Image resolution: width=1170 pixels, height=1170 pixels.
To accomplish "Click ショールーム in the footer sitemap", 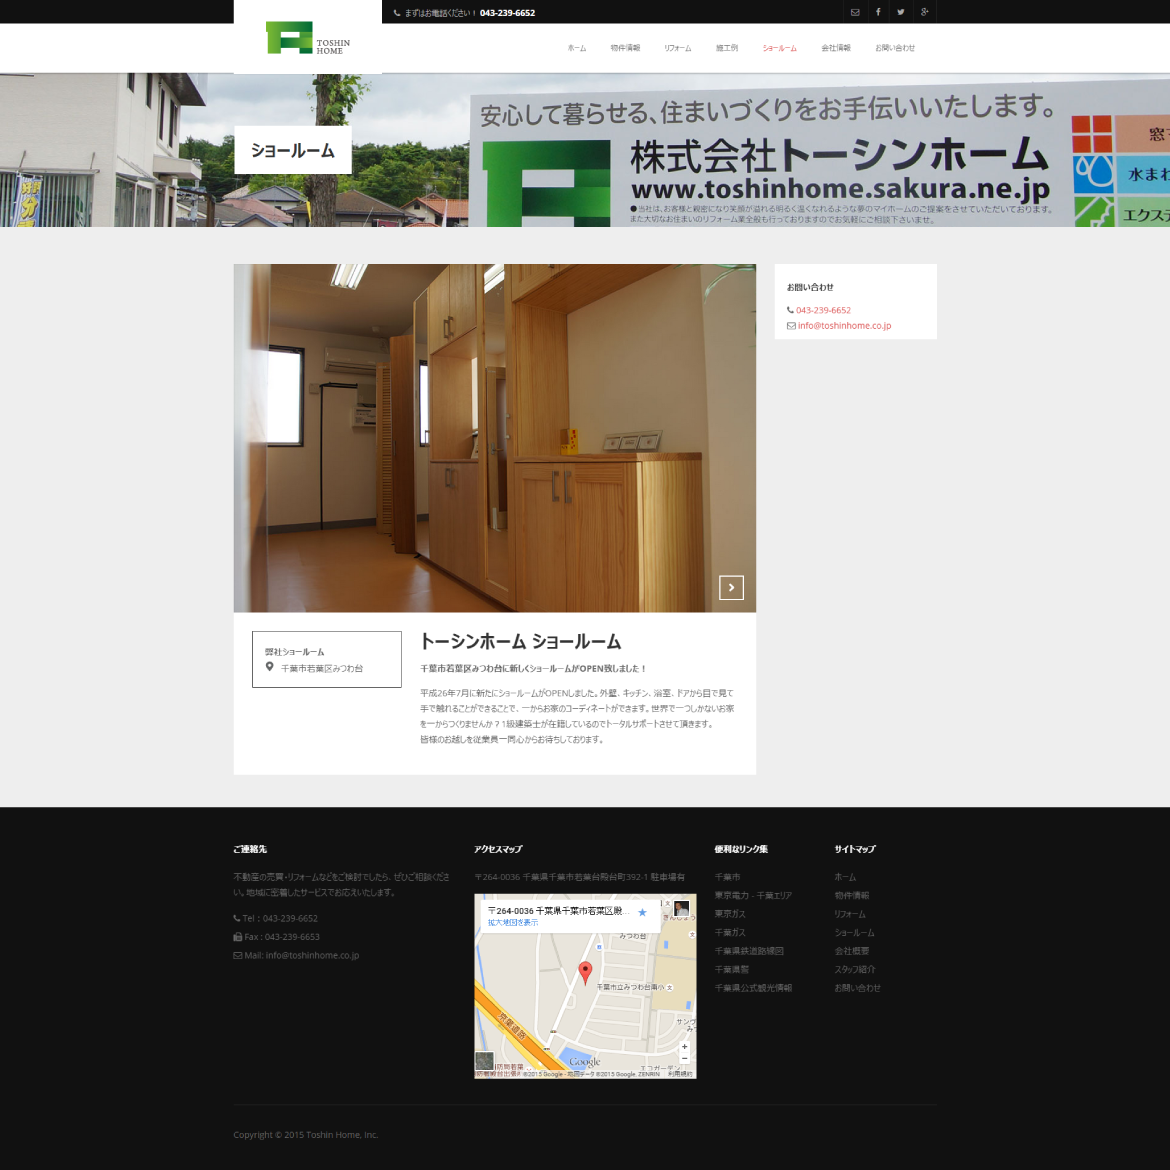I will 854,933.
